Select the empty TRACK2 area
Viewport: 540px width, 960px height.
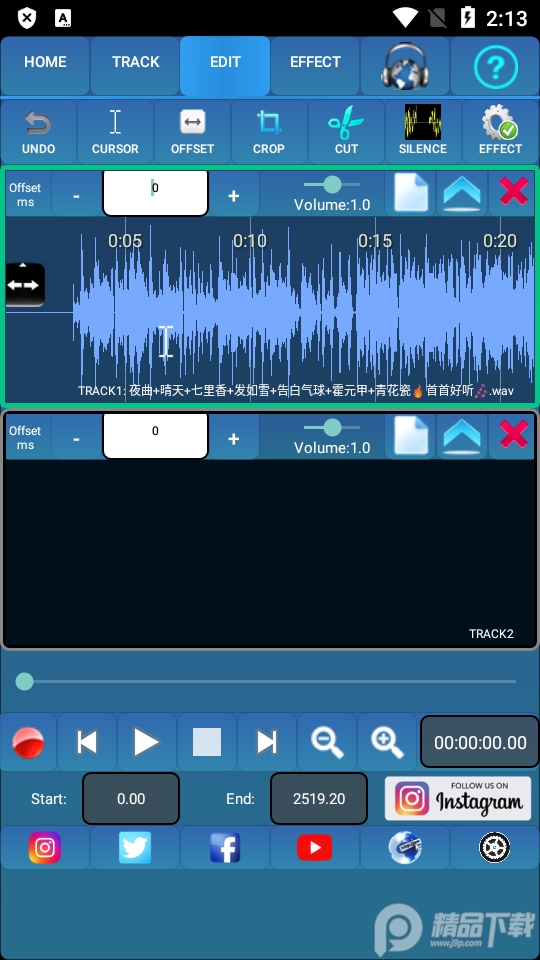click(270, 553)
